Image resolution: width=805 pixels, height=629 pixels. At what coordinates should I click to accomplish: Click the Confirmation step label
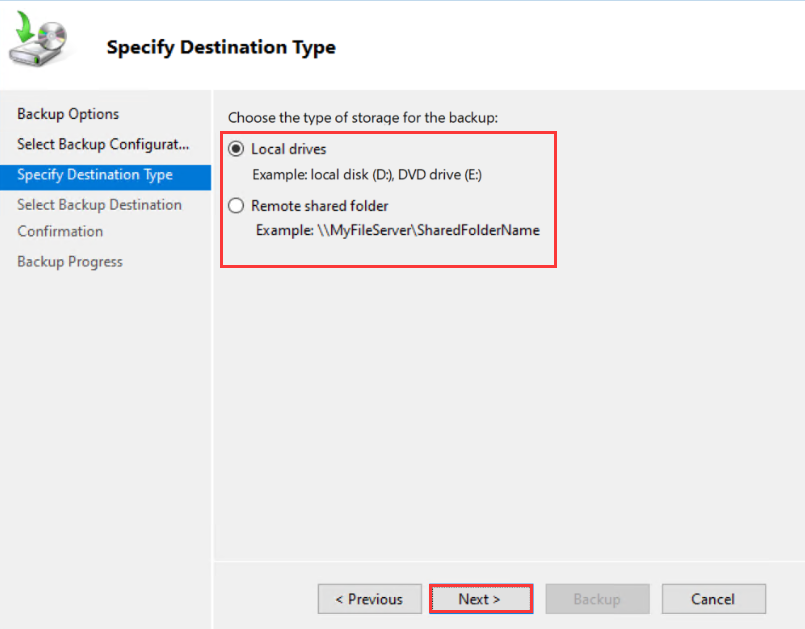tap(60, 231)
